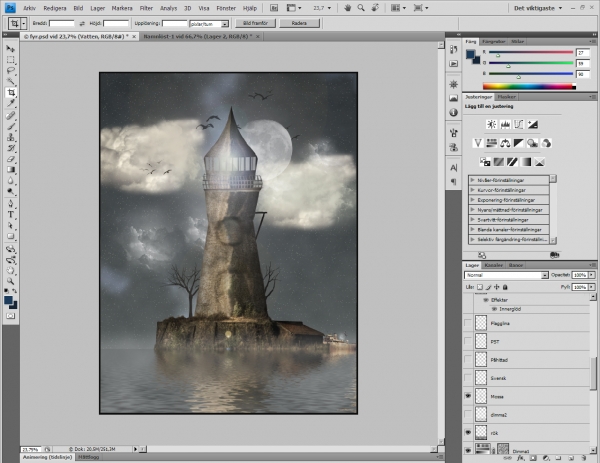Select the Zoom tool in toolbox
The image size is (600, 463).
[10, 281]
